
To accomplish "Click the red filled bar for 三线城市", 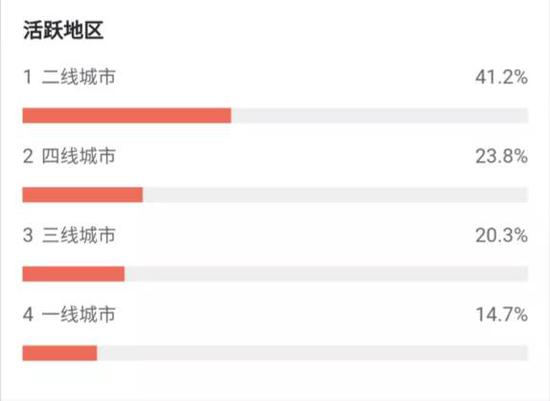I will coord(74,274).
